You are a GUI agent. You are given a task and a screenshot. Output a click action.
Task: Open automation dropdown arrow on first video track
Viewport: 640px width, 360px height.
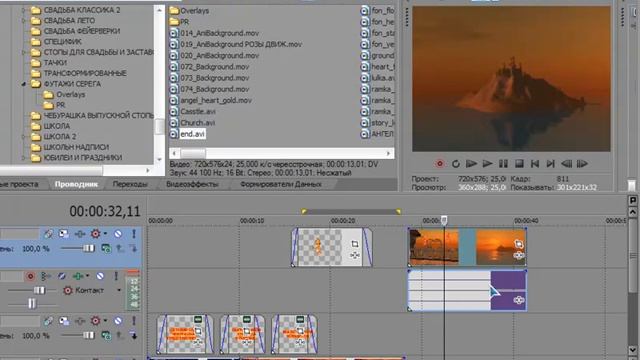(105, 234)
